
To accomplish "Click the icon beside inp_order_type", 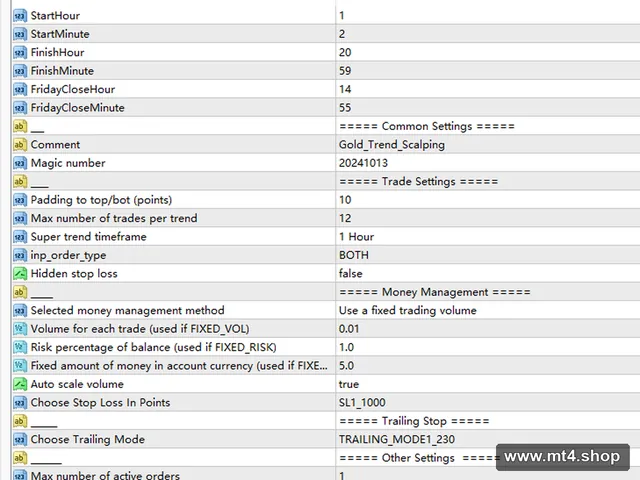I will pyautogui.click(x=20, y=255).
